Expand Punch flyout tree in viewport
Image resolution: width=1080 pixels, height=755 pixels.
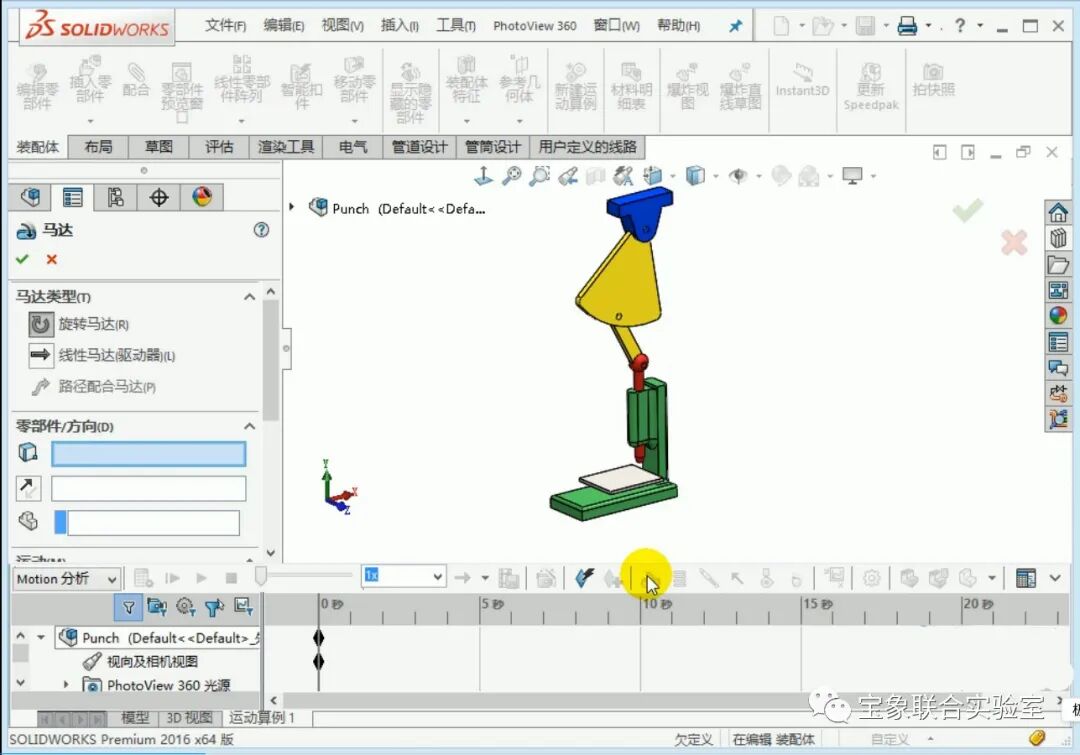click(x=291, y=207)
